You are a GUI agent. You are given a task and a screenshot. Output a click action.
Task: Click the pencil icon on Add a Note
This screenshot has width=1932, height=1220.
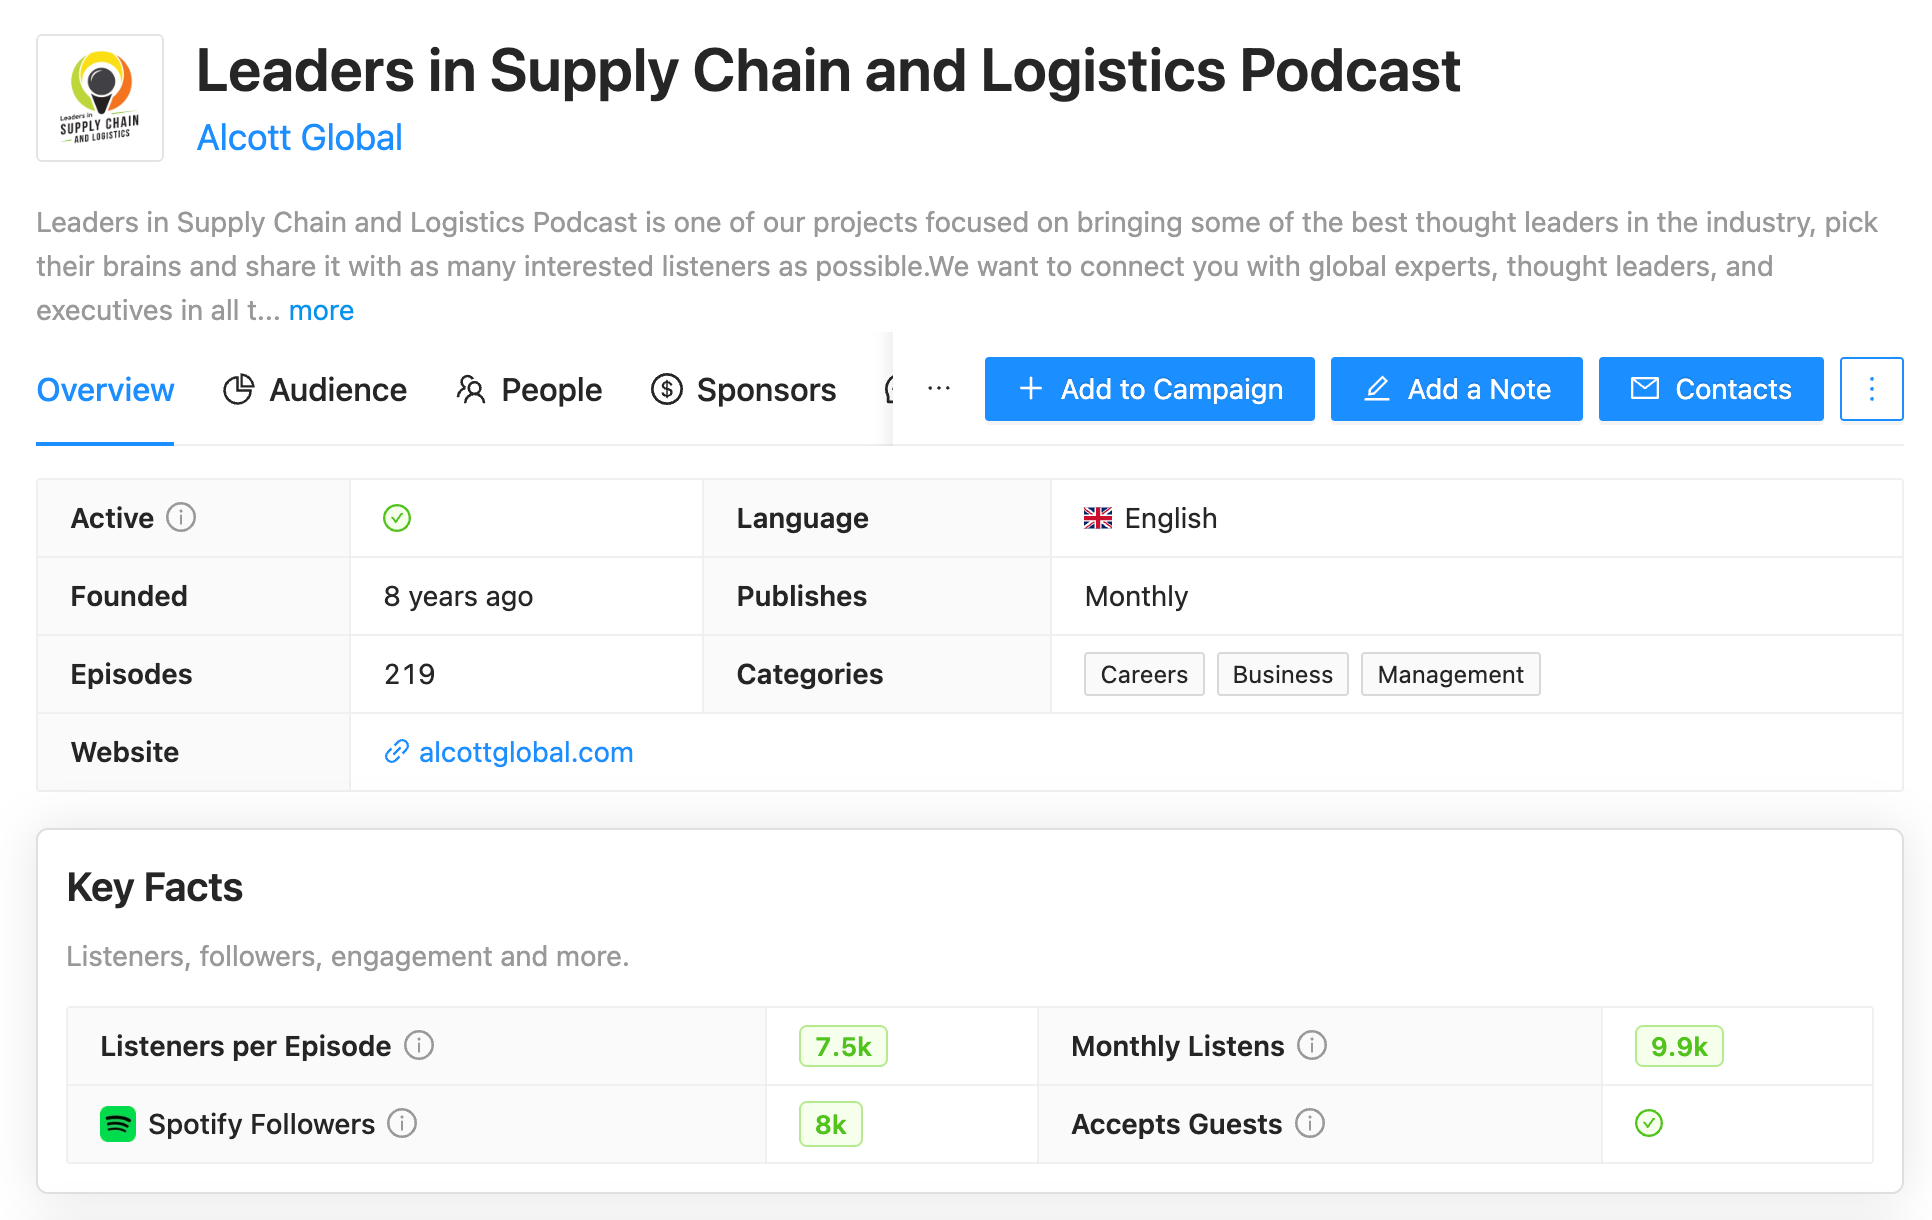click(1379, 389)
